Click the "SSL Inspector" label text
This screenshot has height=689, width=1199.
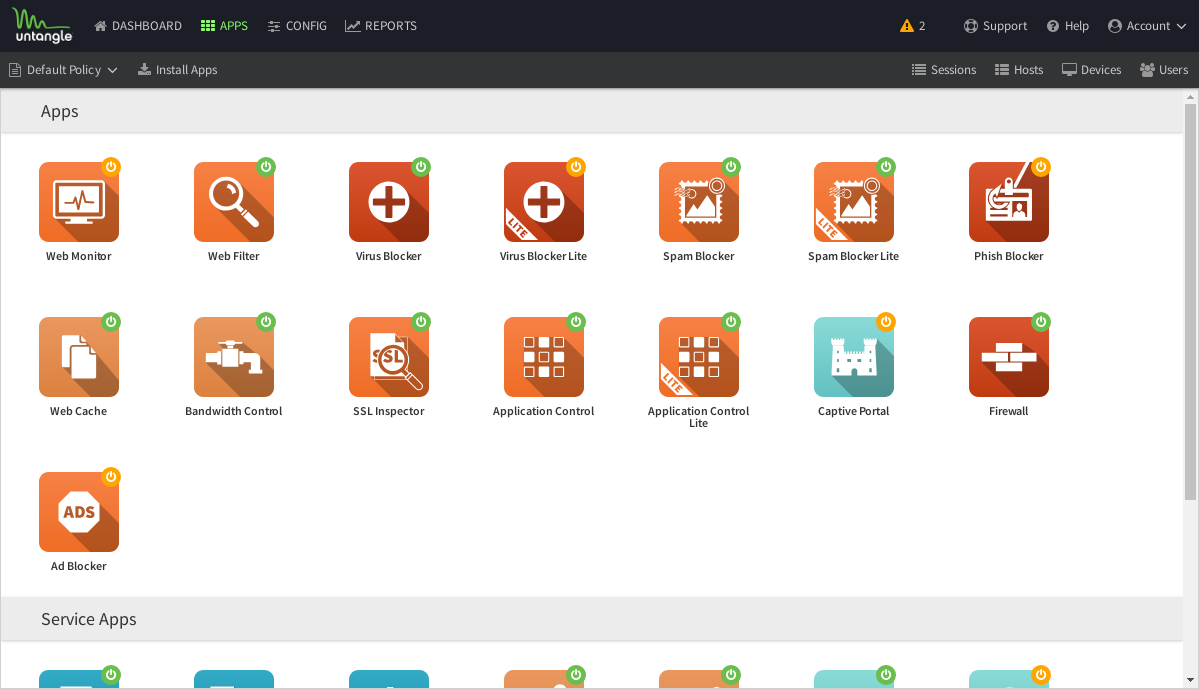388,411
